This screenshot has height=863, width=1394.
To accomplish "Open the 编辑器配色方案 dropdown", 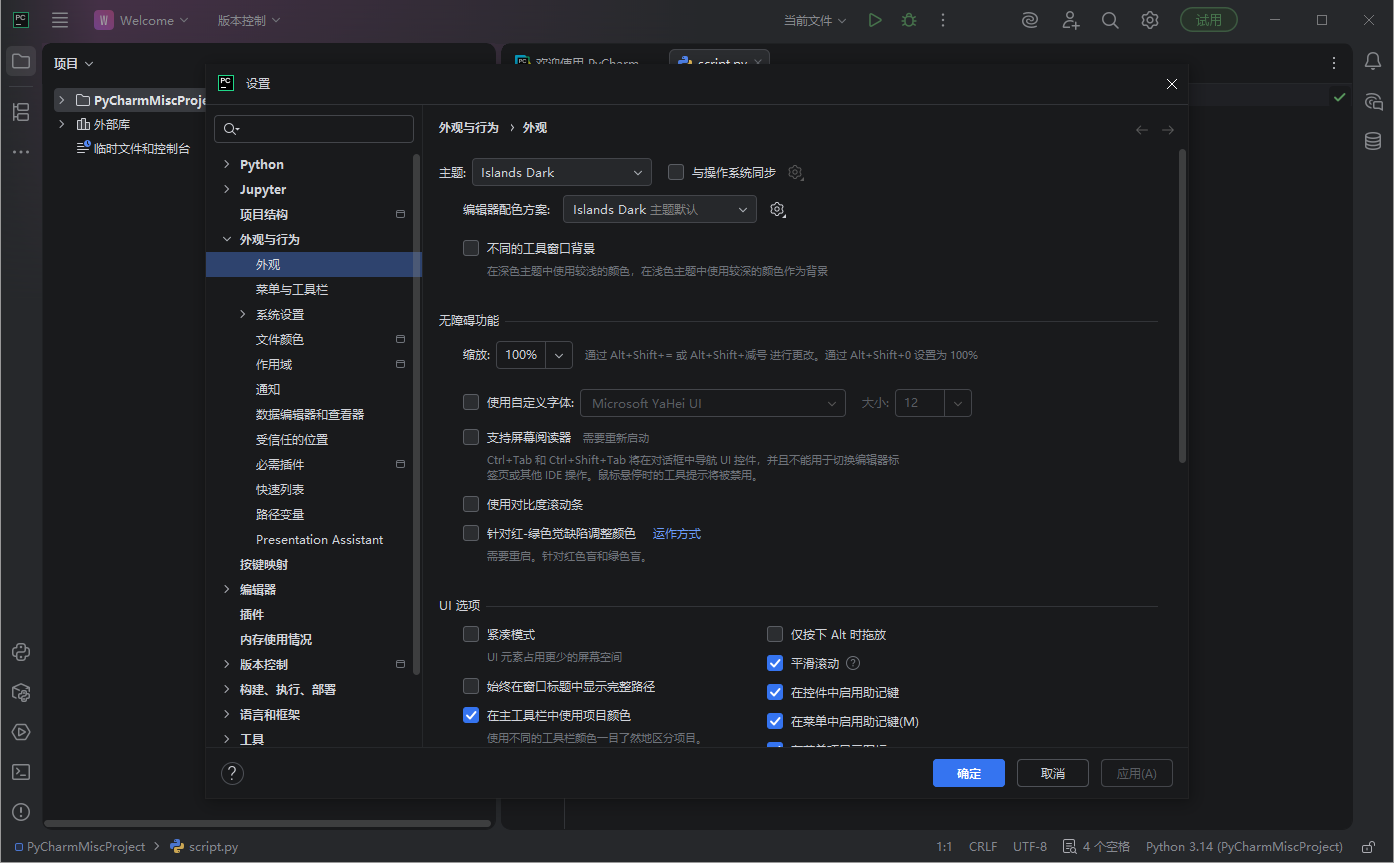I will point(659,209).
